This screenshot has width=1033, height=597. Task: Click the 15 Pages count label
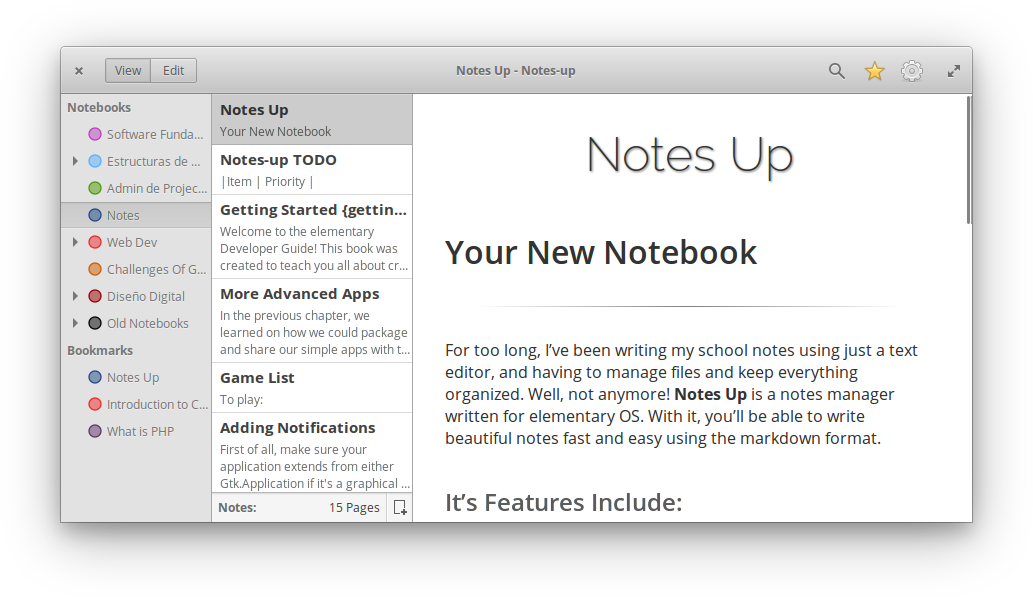[x=354, y=507]
